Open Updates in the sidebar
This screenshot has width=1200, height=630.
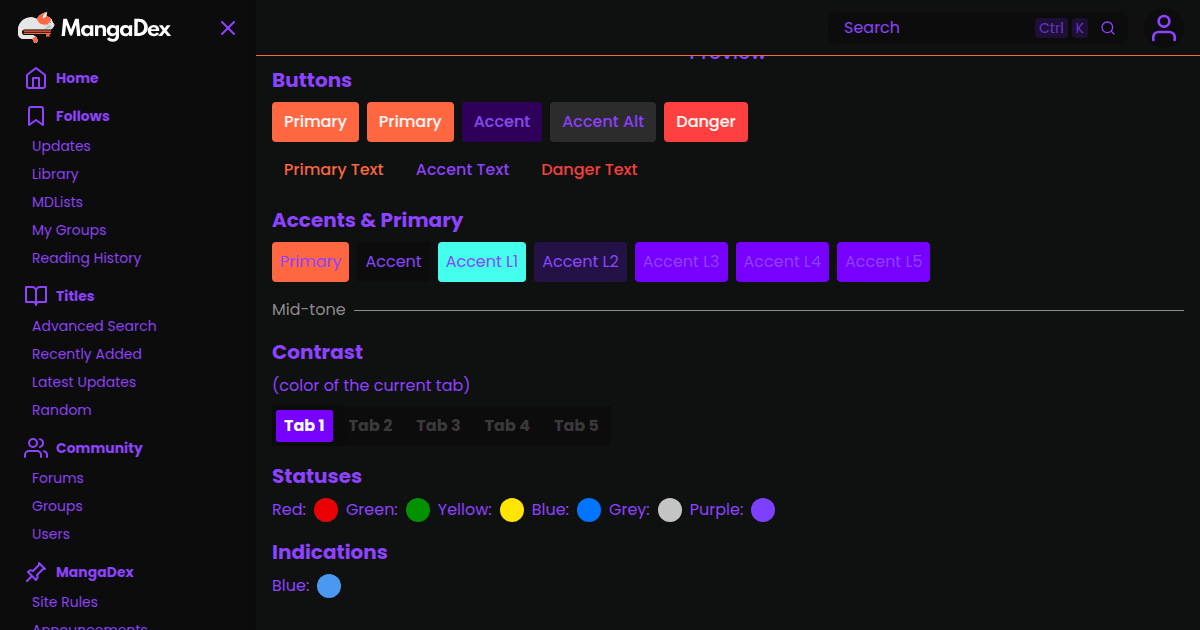click(61, 146)
